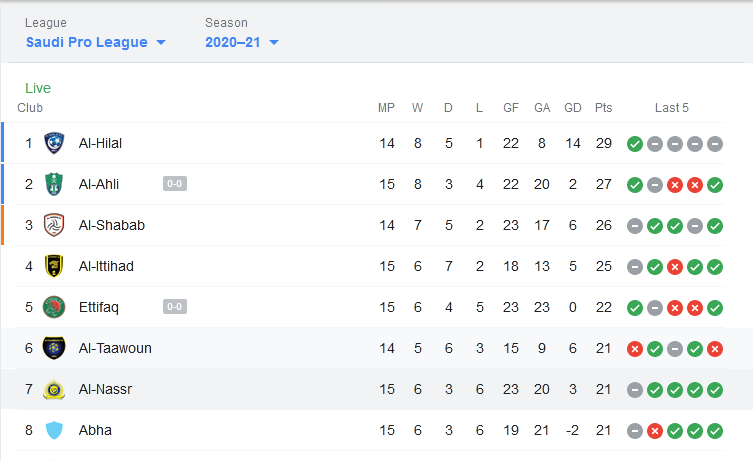Click the Pts column header
Image resolution: width=753 pixels, height=460 pixels.
pyautogui.click(x=604, y=108)
